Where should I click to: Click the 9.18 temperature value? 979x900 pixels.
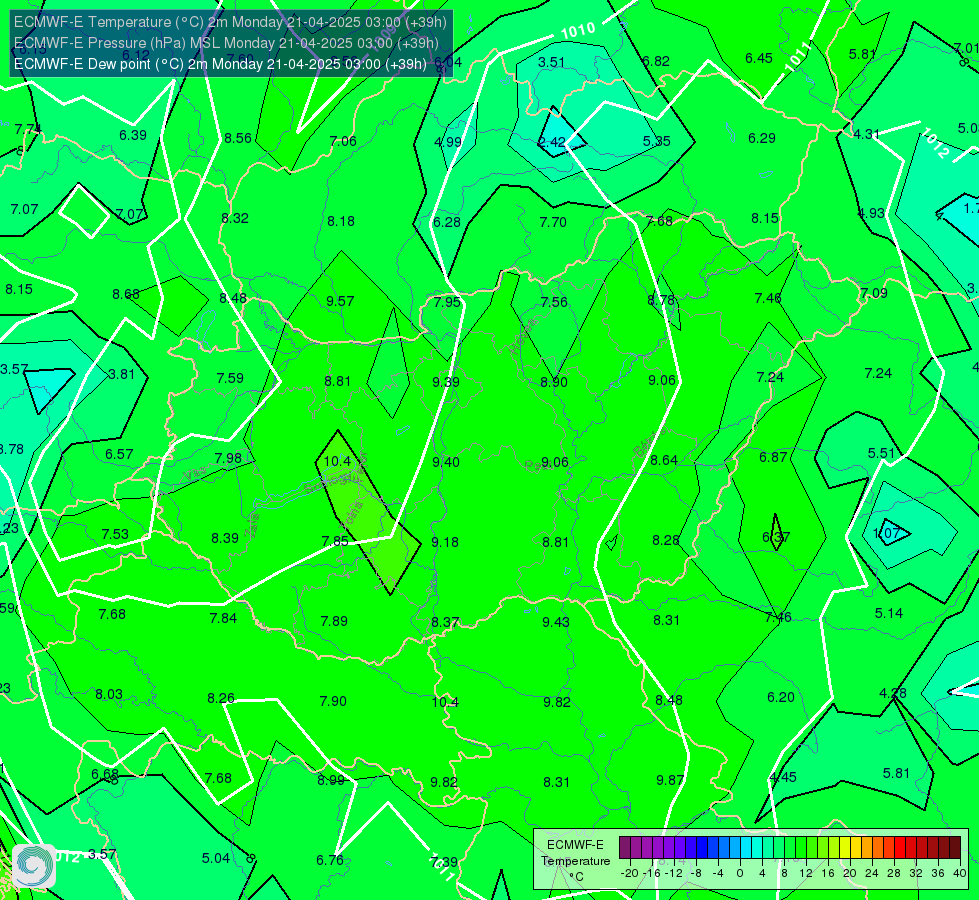tap(445, 542)
